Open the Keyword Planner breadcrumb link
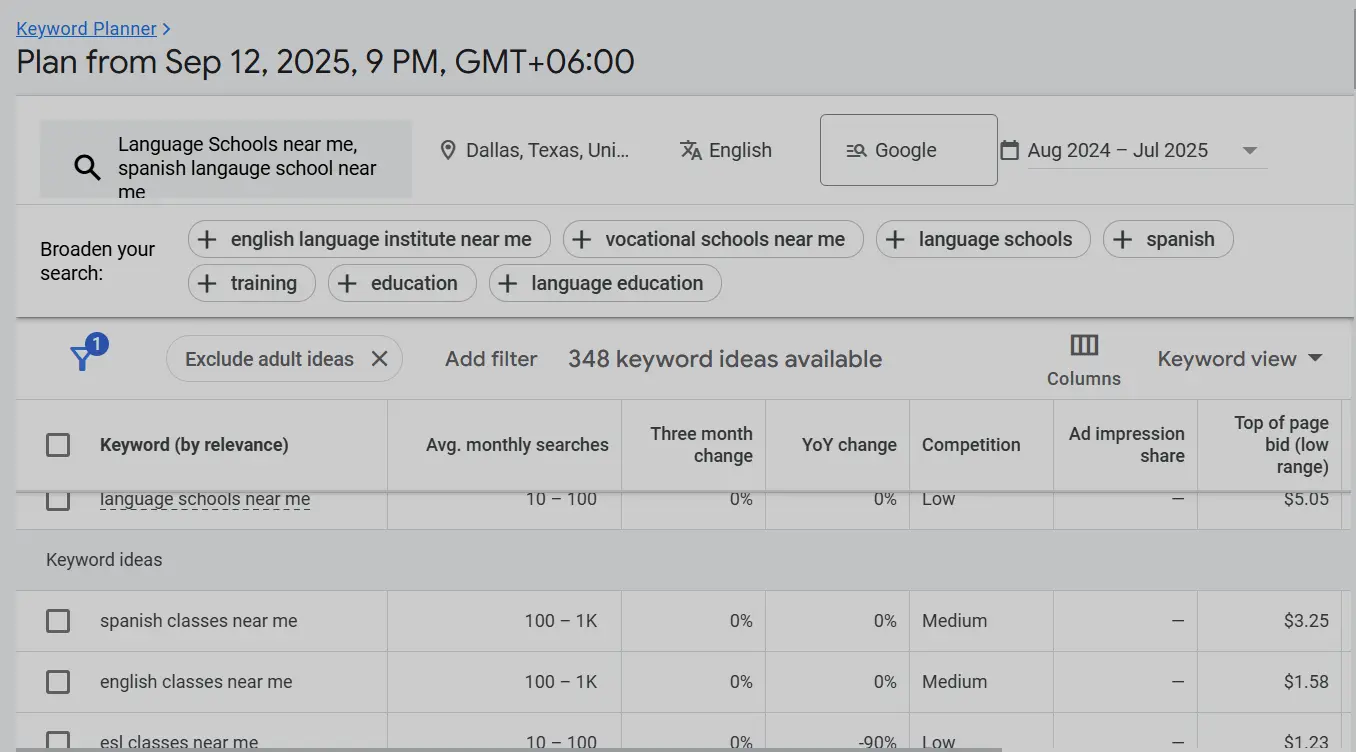Image resolution: width=1356 pixels, height=752 pixels. pos(87,28)
